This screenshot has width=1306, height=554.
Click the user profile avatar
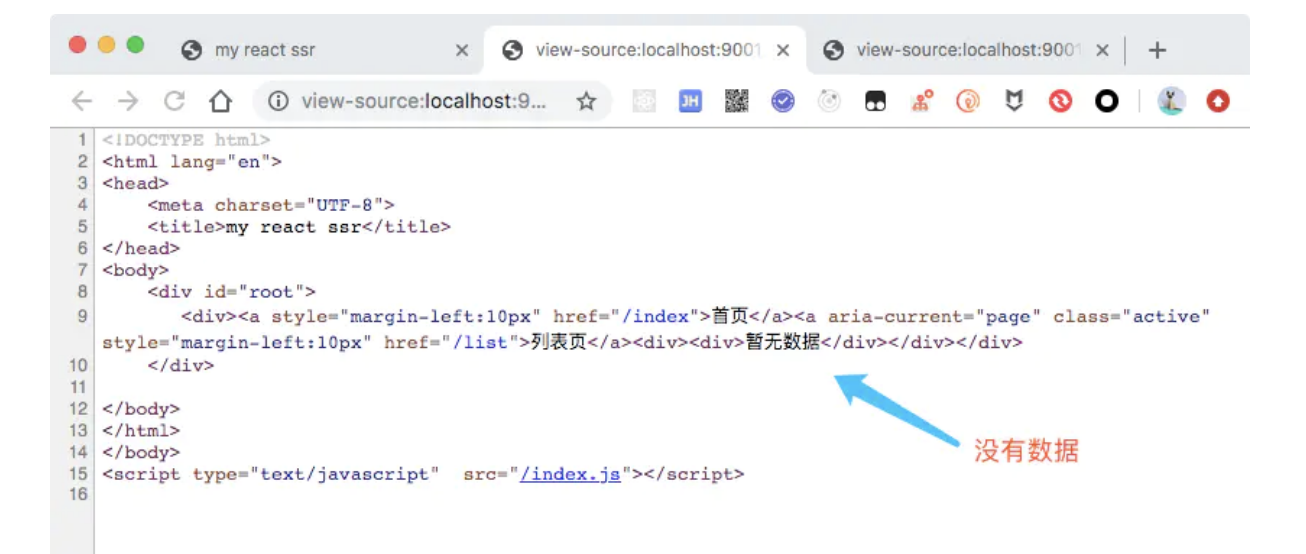pyautogui.click(x=1172, y=101)
